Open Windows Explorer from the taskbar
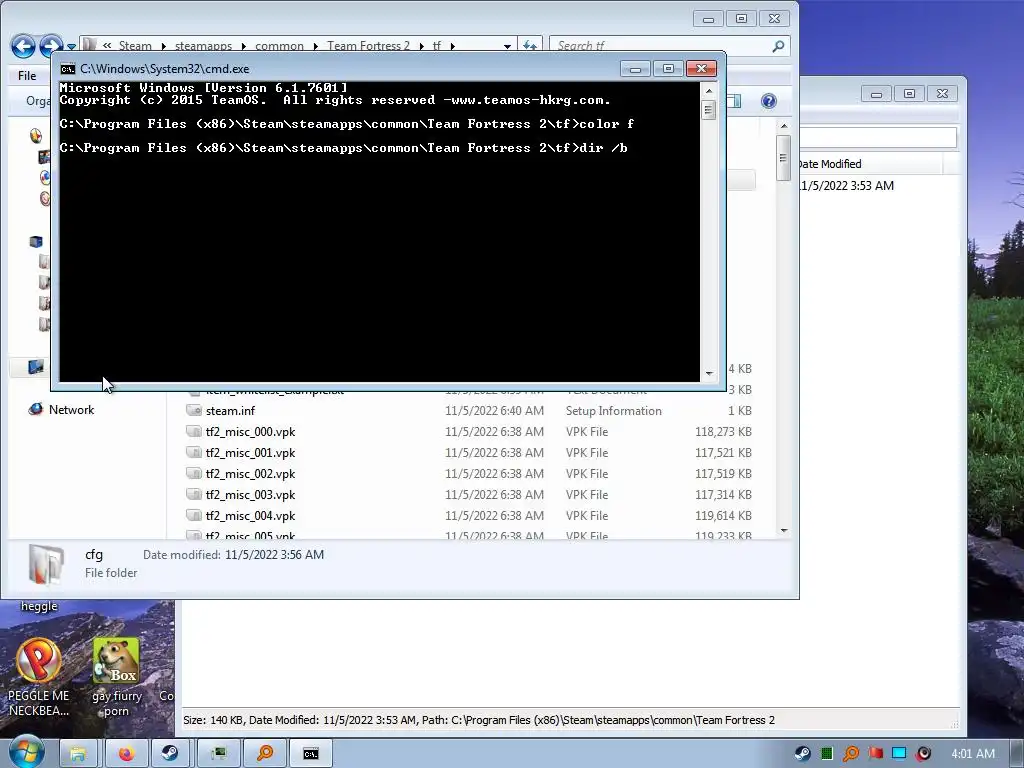1024x768 pixels. [x=78, y=753]
